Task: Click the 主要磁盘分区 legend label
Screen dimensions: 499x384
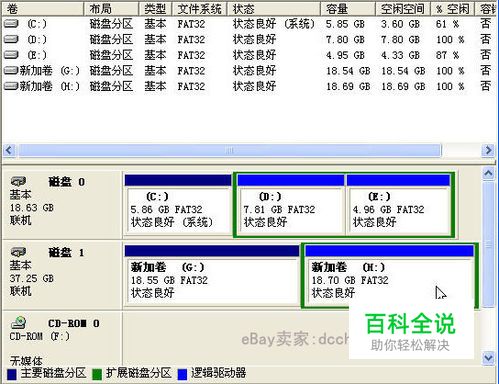Action: click(53, 373)
